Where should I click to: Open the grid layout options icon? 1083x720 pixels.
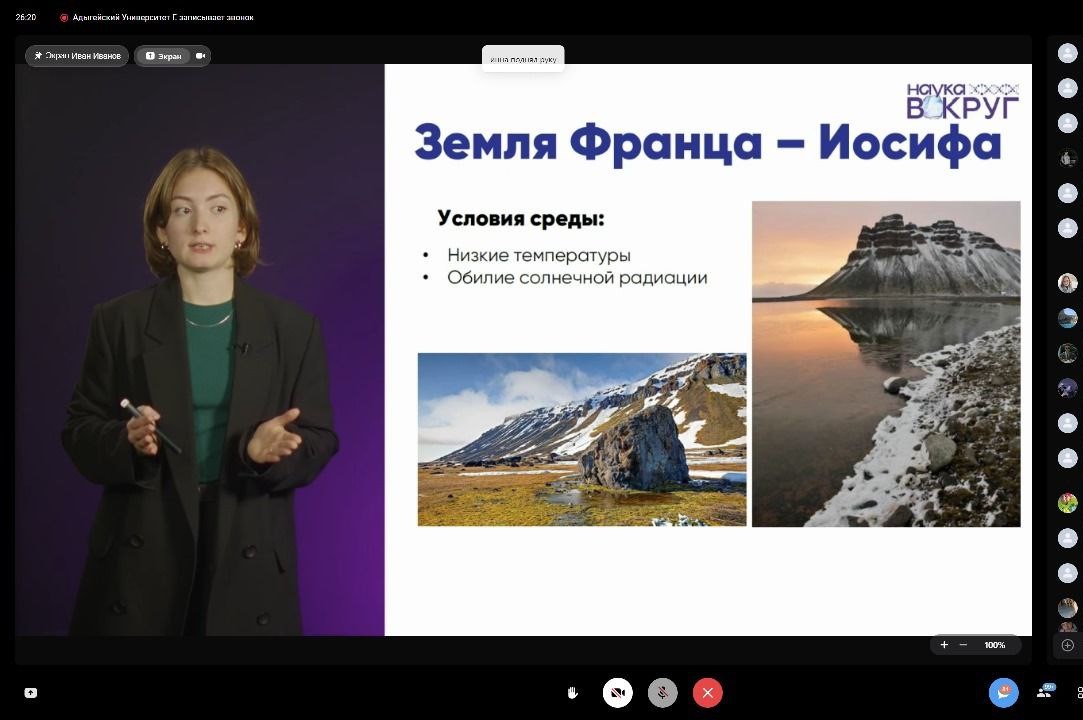click(x=1079, y=692)
